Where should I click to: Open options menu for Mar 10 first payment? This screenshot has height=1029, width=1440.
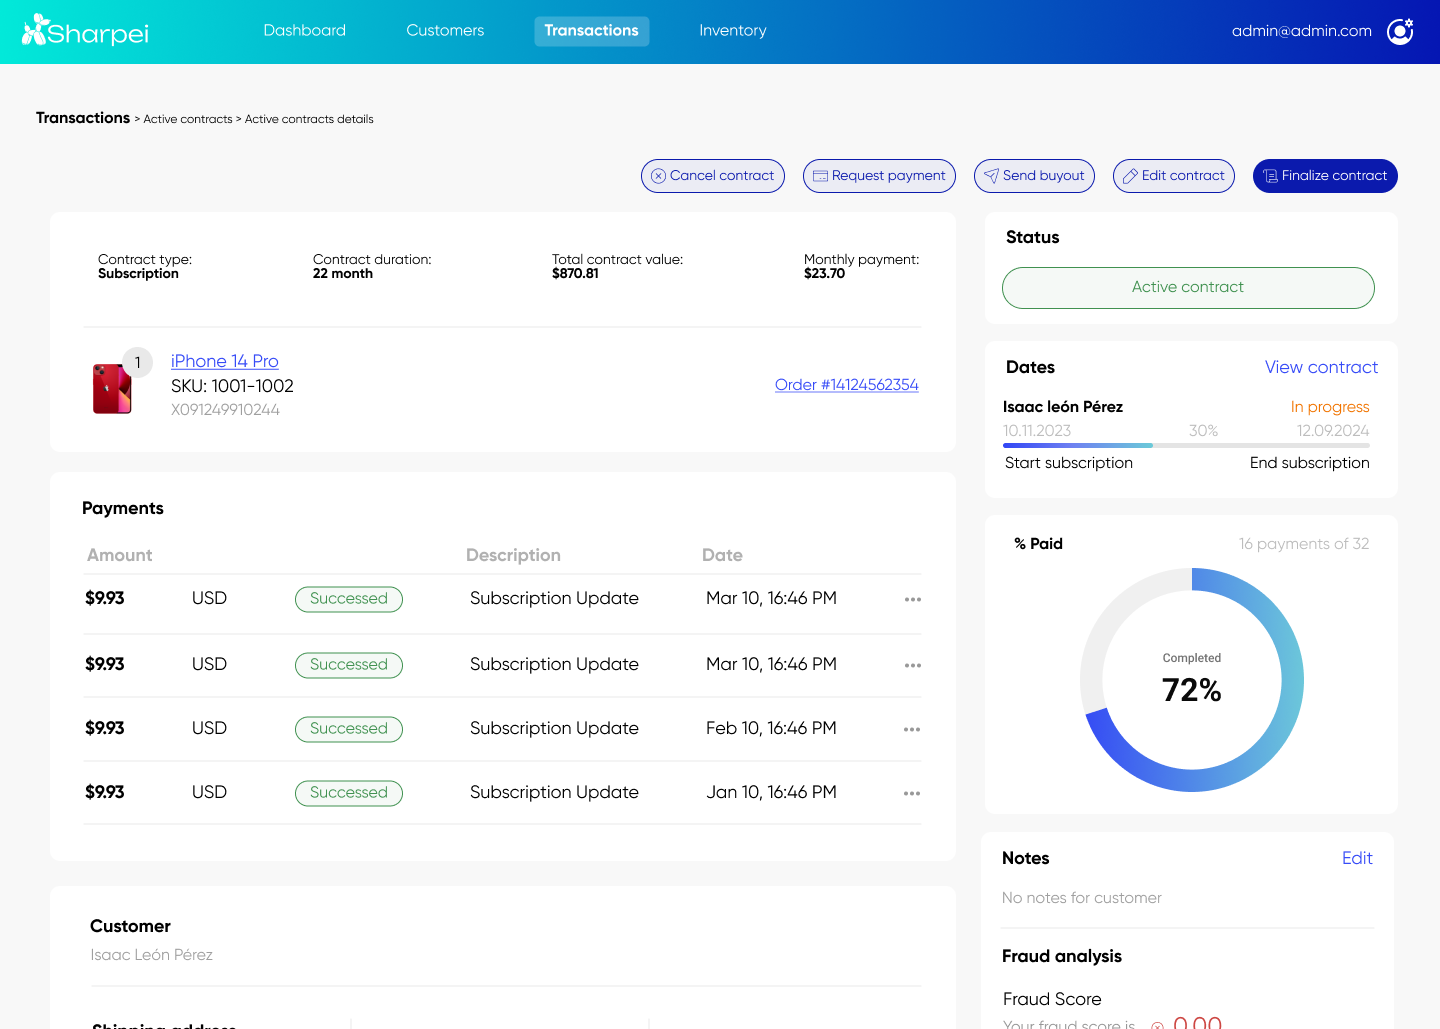pos(912,599)
